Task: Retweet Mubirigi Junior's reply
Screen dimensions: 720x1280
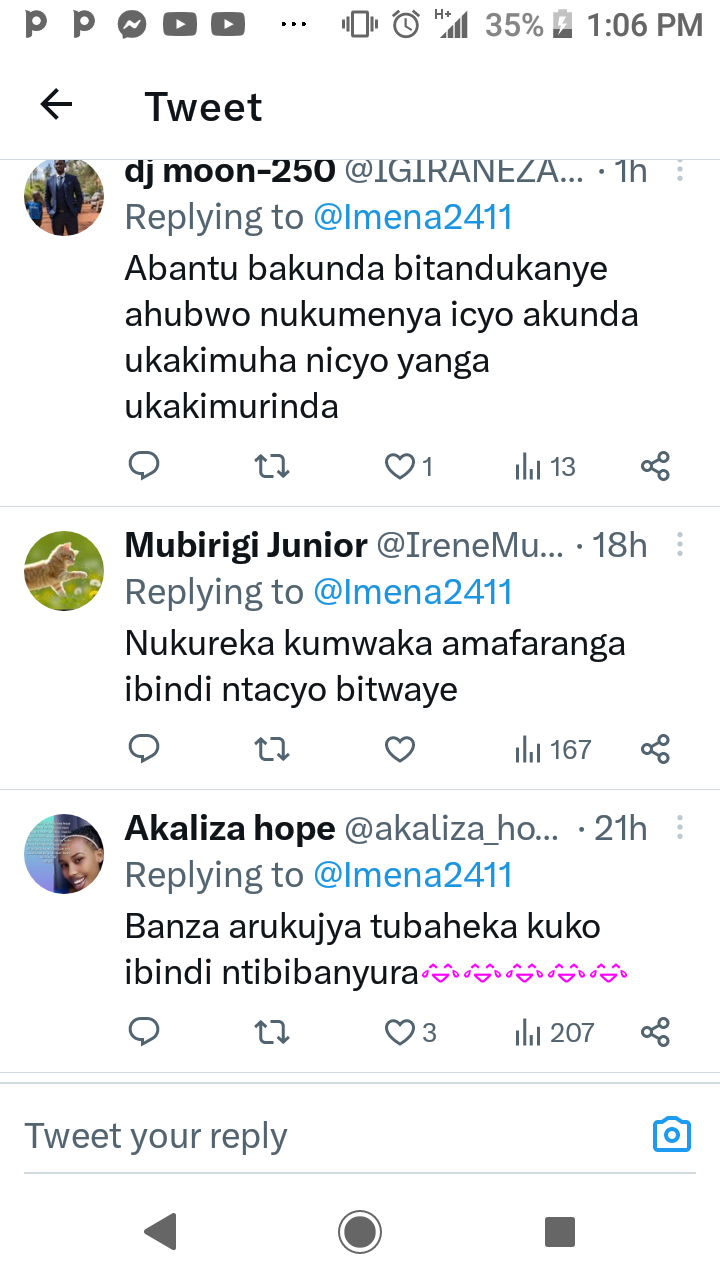Action: [x=272, y=749]
